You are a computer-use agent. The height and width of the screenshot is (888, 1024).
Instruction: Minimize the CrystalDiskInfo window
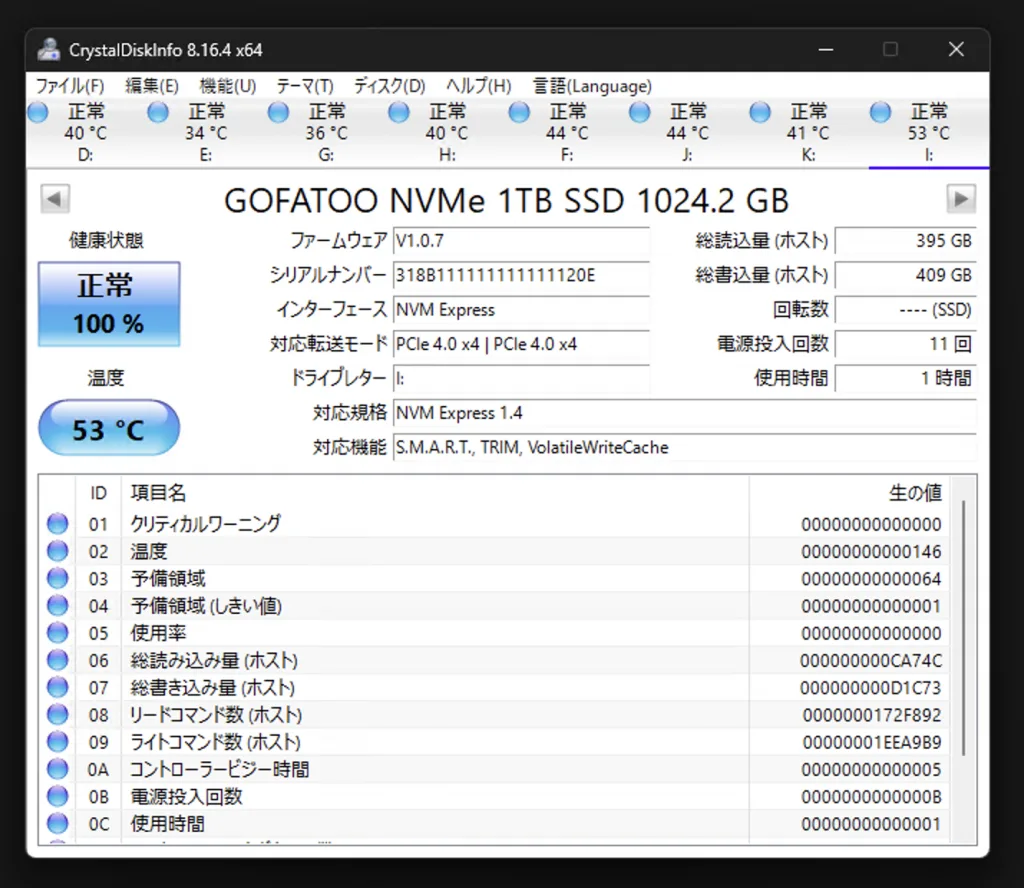826,50
